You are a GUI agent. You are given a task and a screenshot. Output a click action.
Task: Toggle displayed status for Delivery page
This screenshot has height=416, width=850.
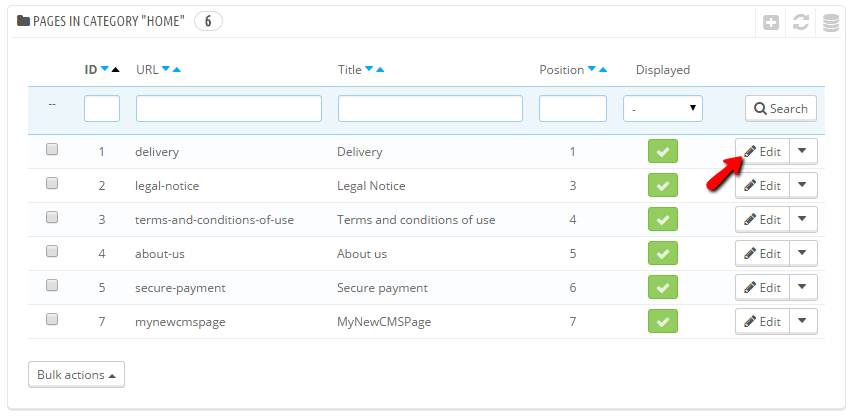[662, 152]
